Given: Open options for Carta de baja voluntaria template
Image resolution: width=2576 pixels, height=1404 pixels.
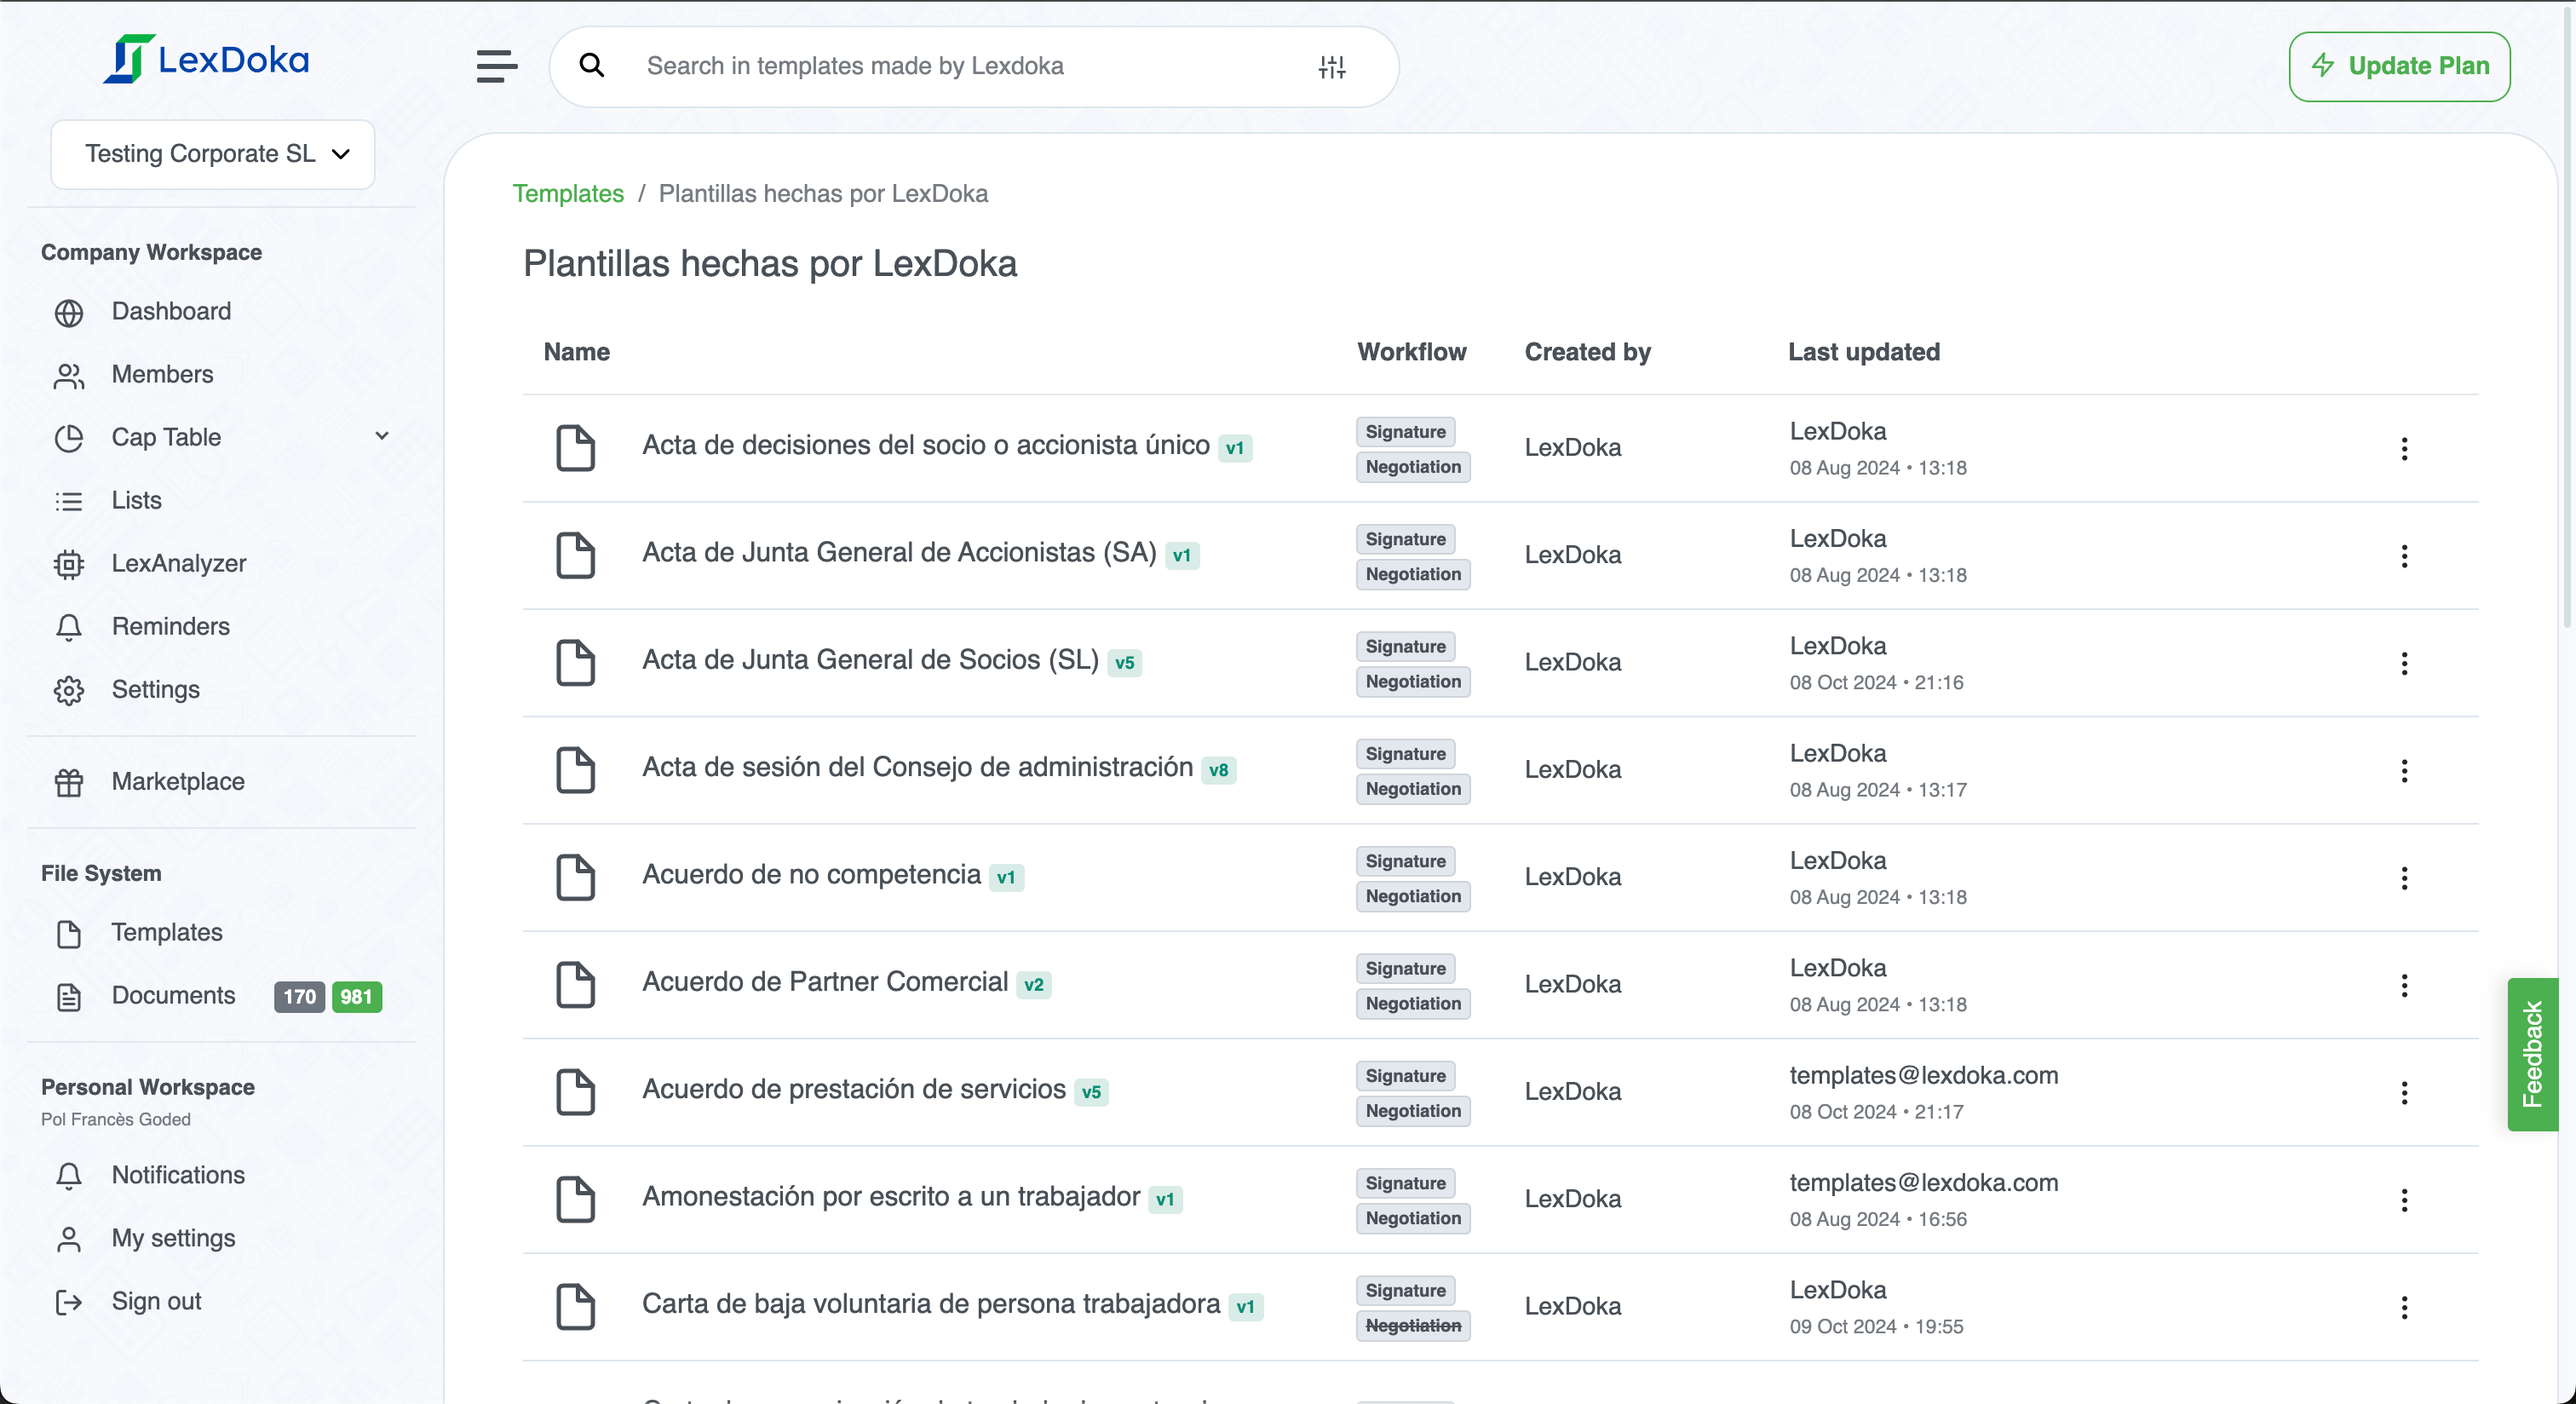Looking at the screenshot, I should tap(2404, 1307).
